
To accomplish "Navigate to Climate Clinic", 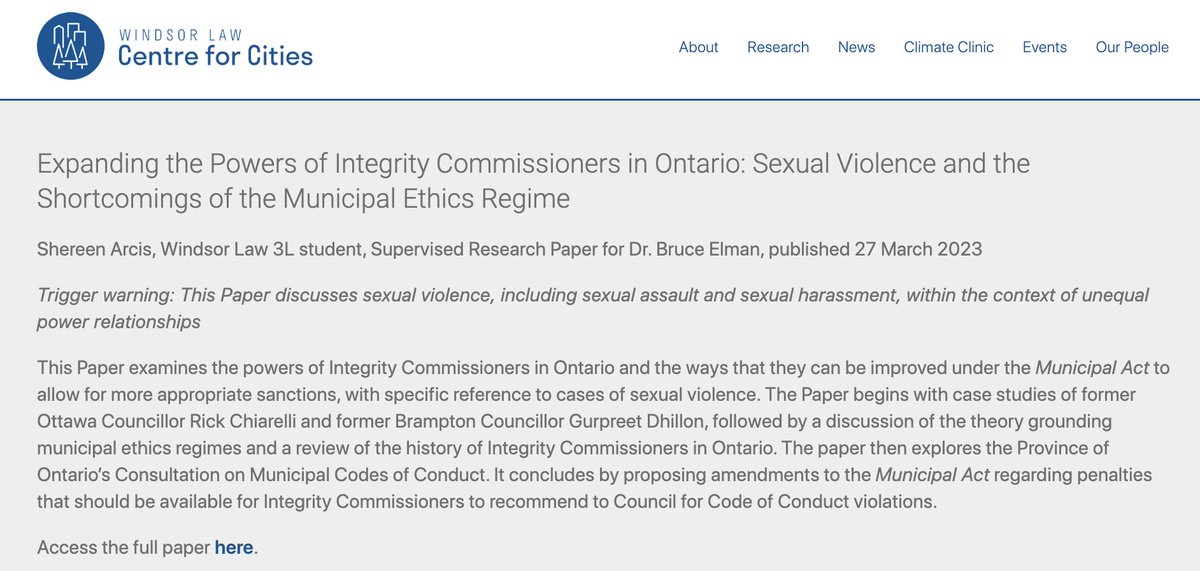I will [949, 47].
